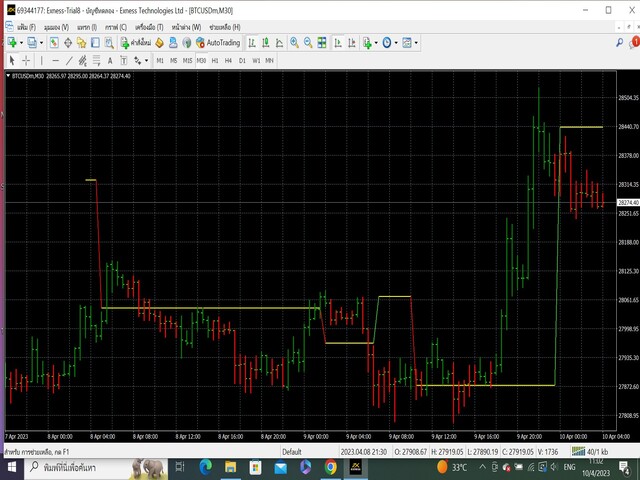Select the crosshair tool
640x480 pixels.
coord(26,60)
